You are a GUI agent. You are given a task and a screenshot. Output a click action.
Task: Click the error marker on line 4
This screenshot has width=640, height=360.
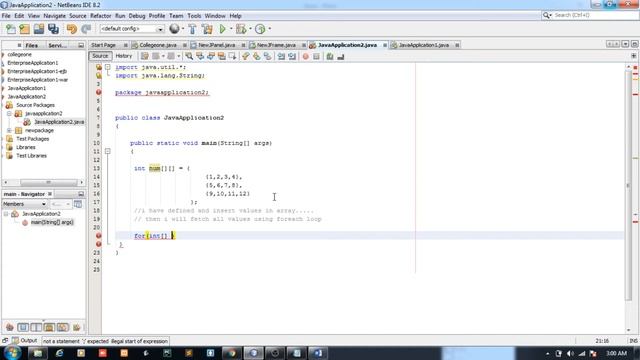98,92
